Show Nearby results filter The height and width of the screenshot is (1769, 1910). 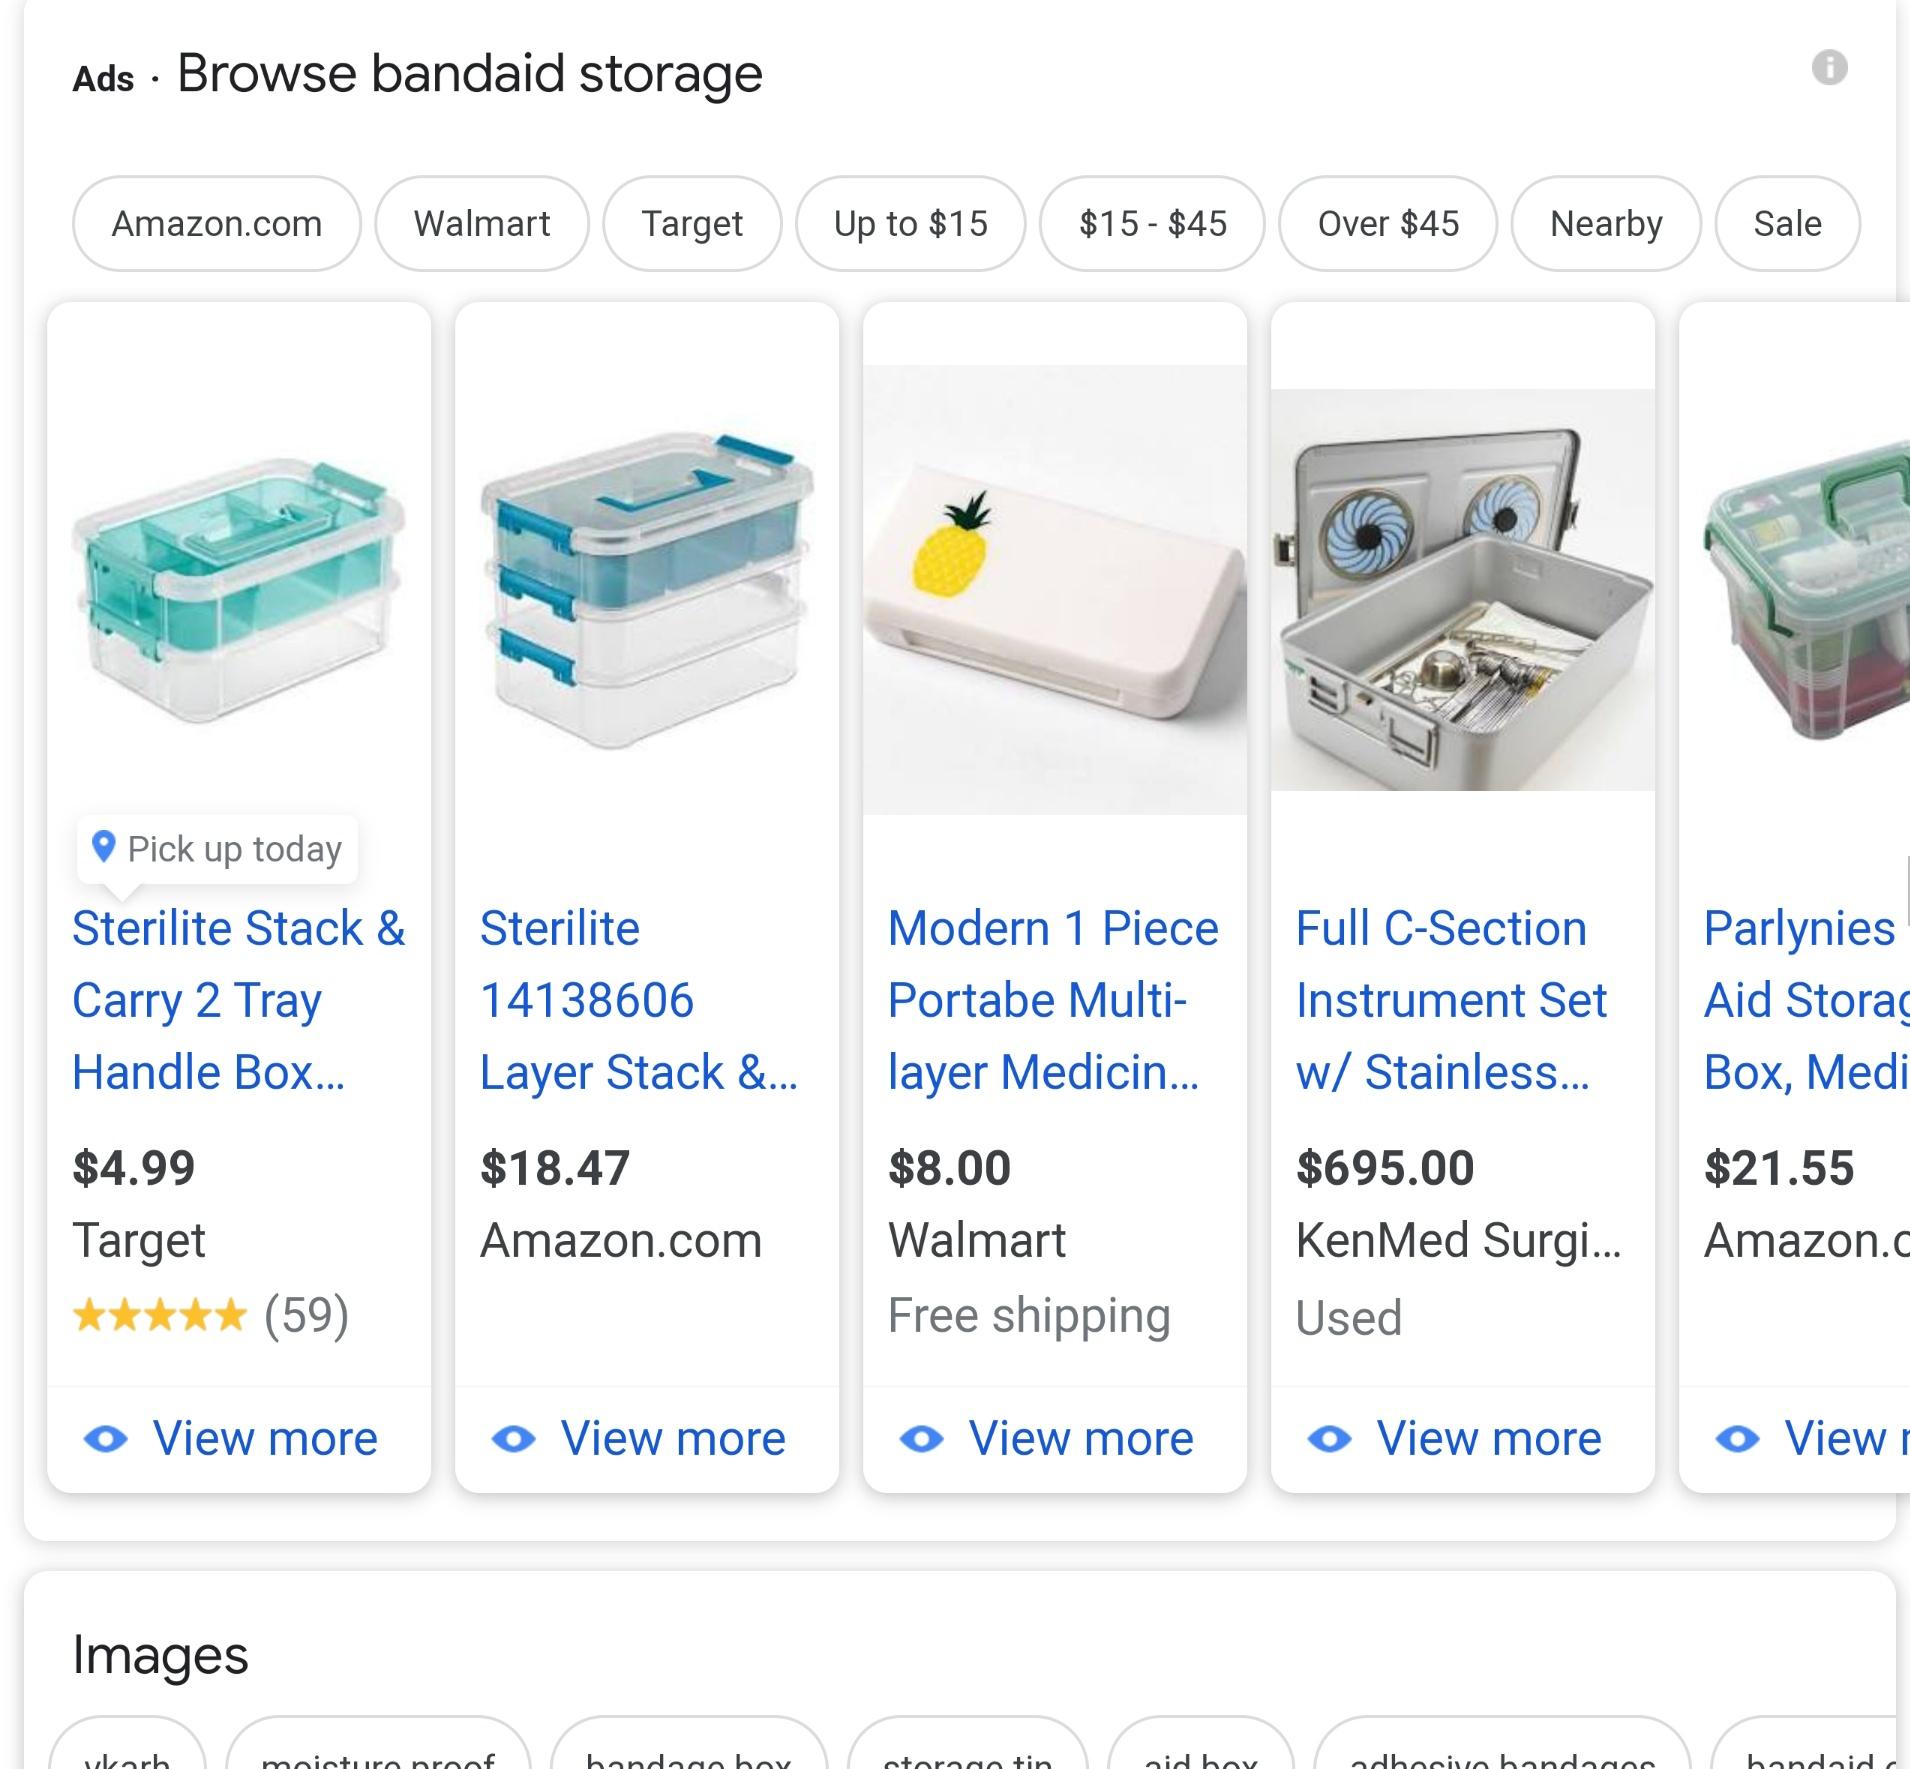coord(1605,224)
